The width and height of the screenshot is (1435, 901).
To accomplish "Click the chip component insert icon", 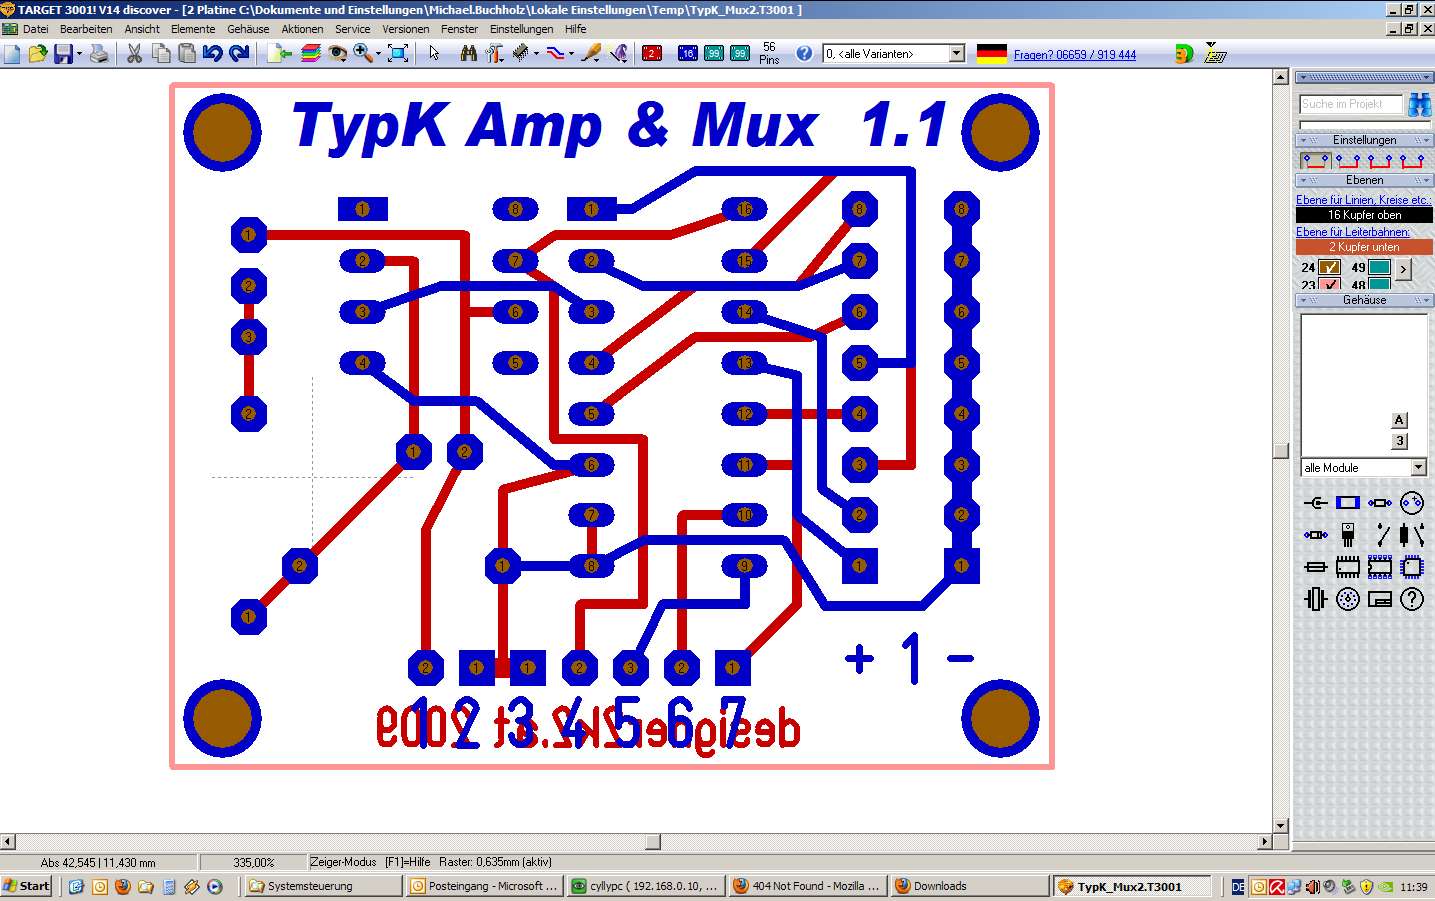I will click(520, 54).
